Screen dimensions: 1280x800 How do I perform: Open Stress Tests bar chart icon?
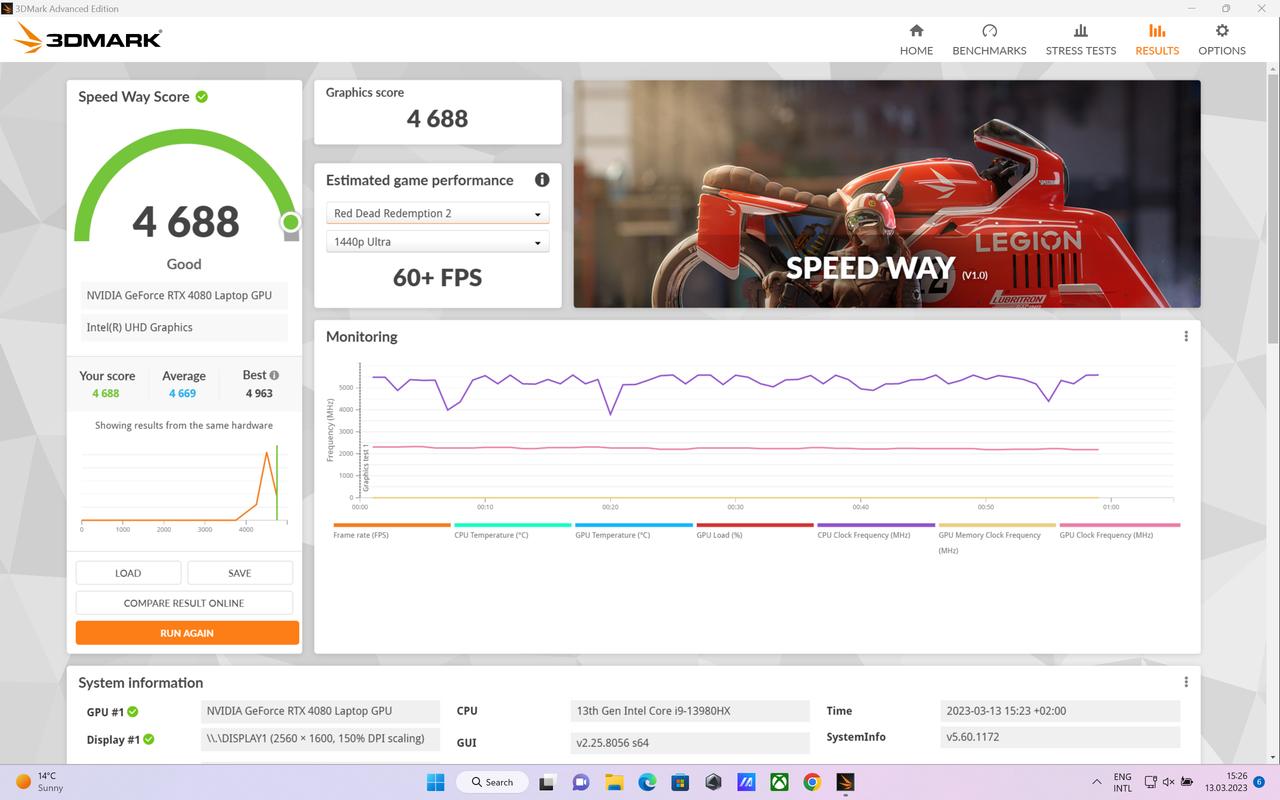pyautogui.click(x=1080, y=31)
